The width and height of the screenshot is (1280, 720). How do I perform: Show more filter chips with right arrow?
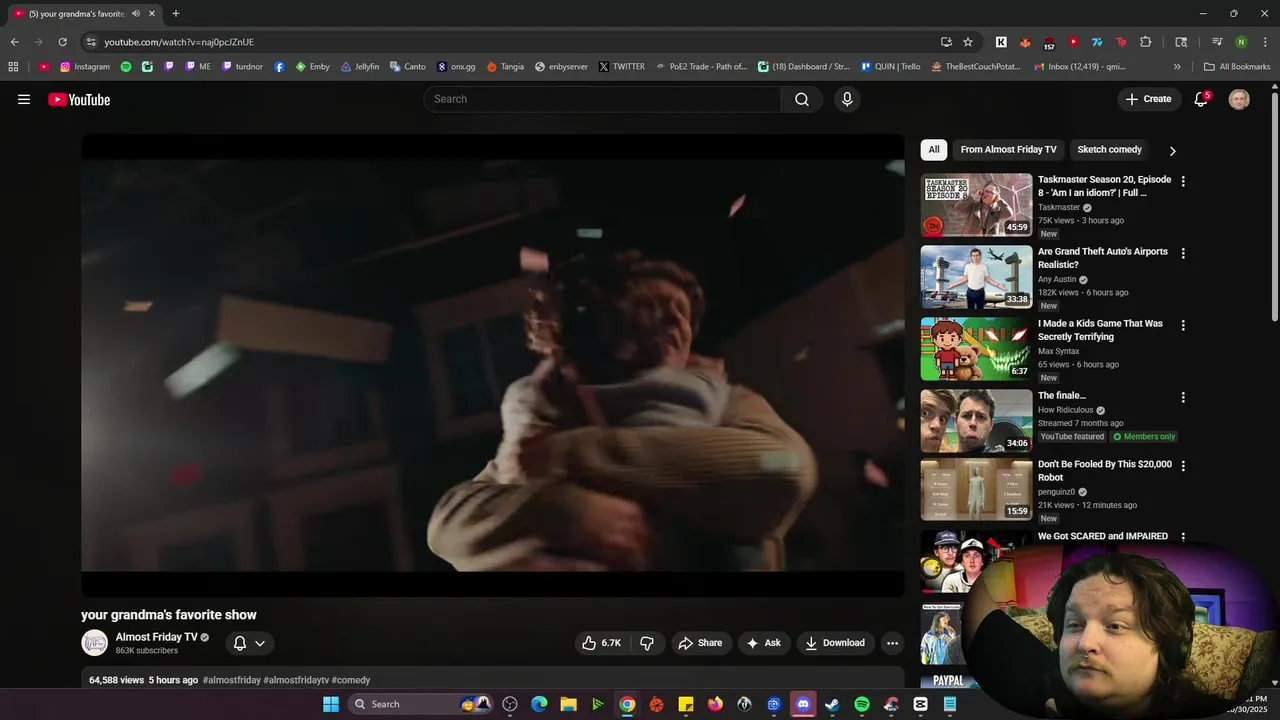[1172, 151]
